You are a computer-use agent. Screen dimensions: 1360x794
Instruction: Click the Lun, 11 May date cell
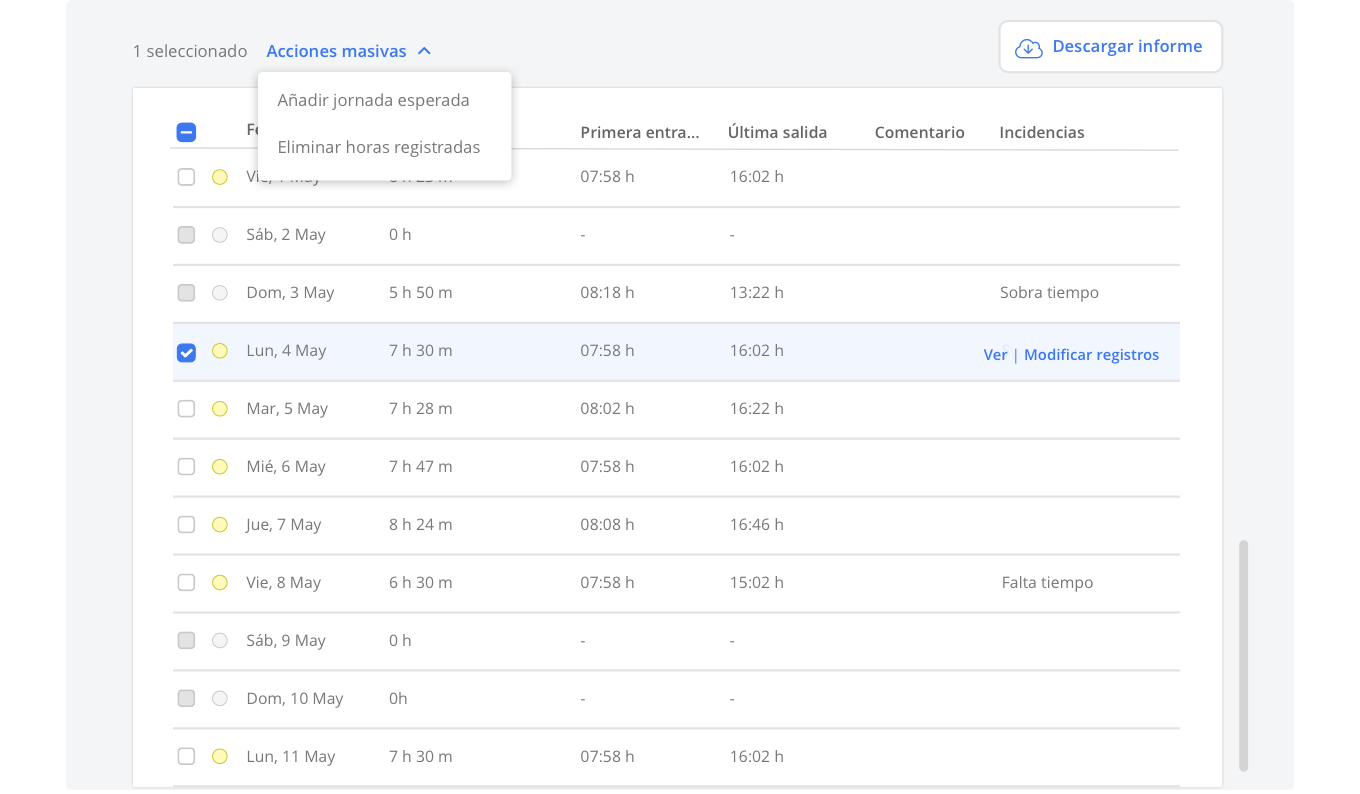click(x=291, y=757)
